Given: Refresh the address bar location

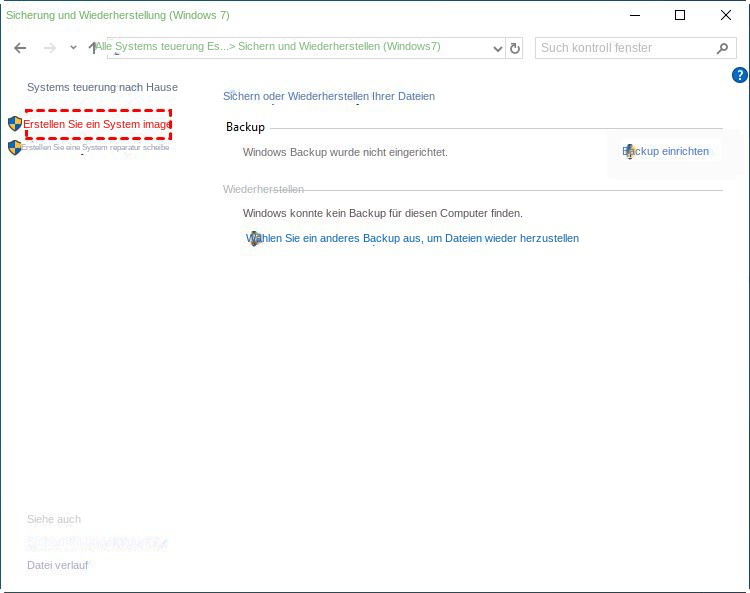Looking at the screenshot, I should click(x=514, y=48).
